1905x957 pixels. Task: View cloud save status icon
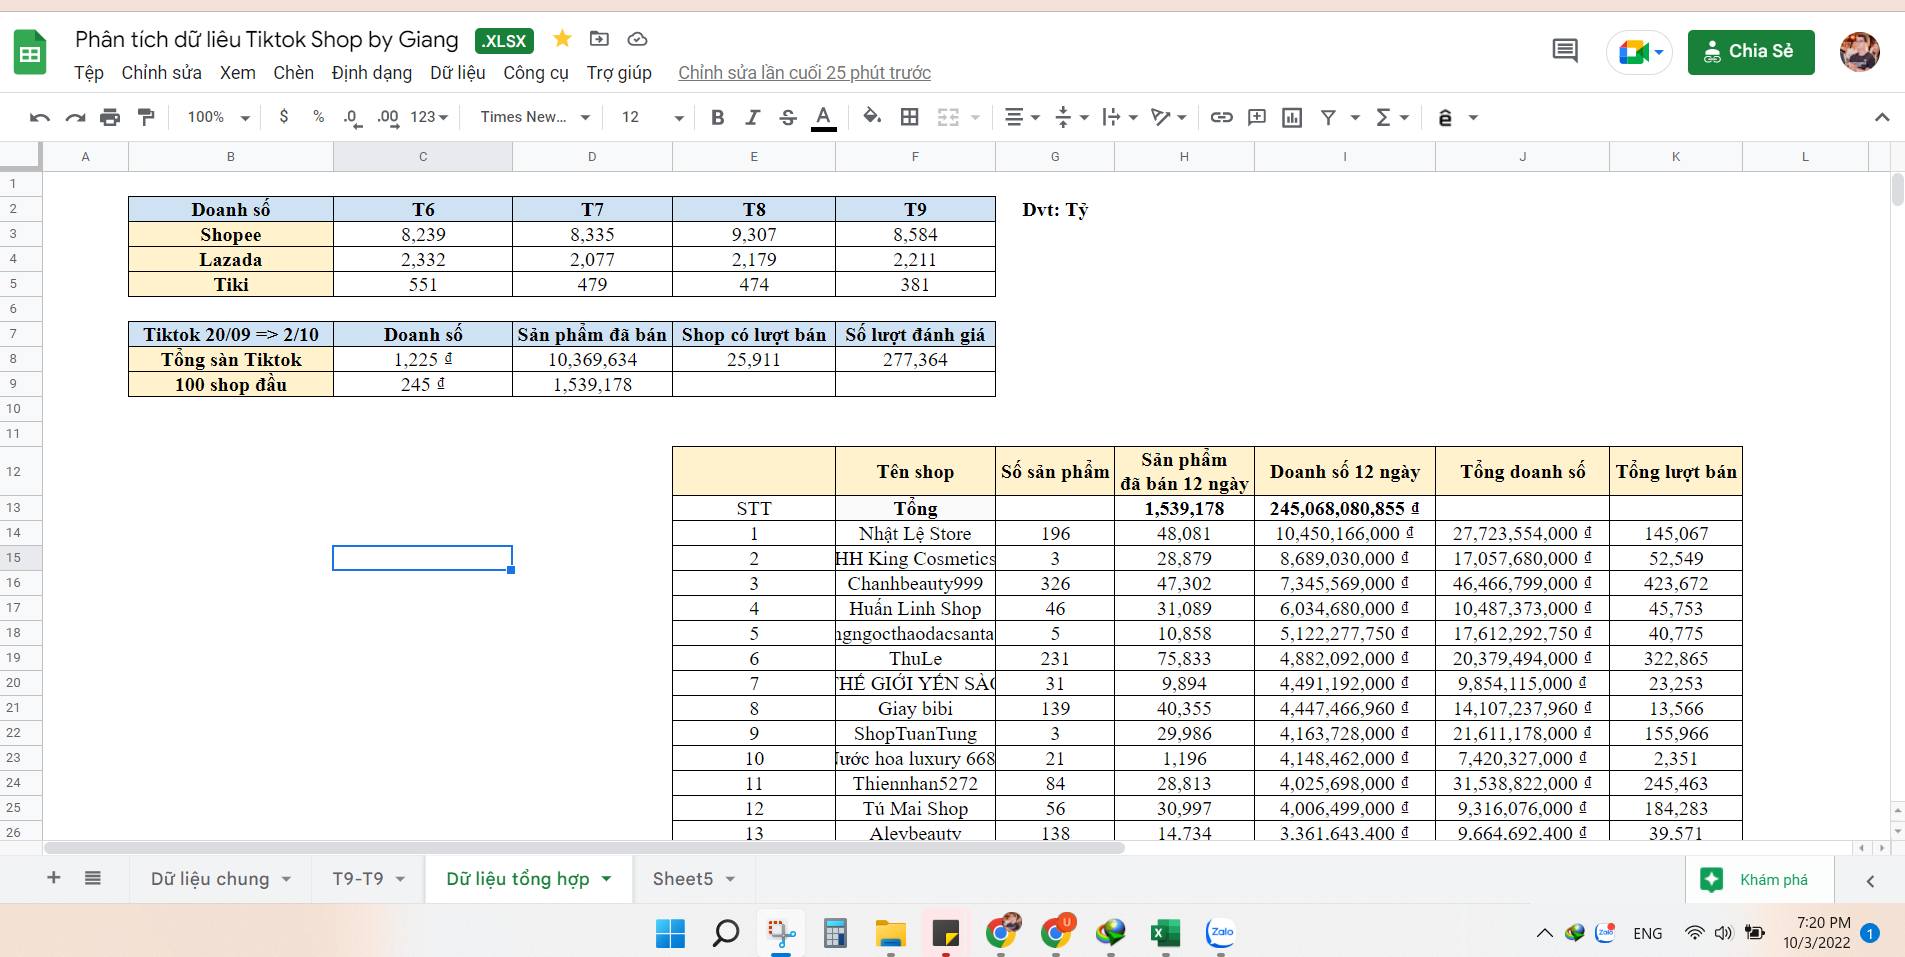pos(637,39)
